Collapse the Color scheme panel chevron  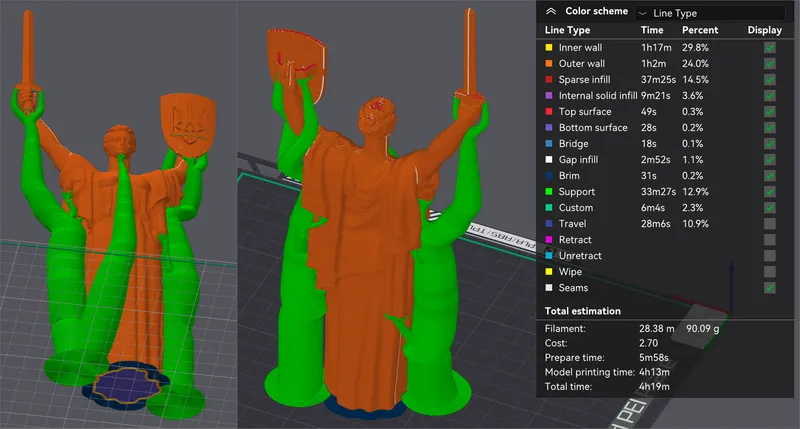point(551,11)
